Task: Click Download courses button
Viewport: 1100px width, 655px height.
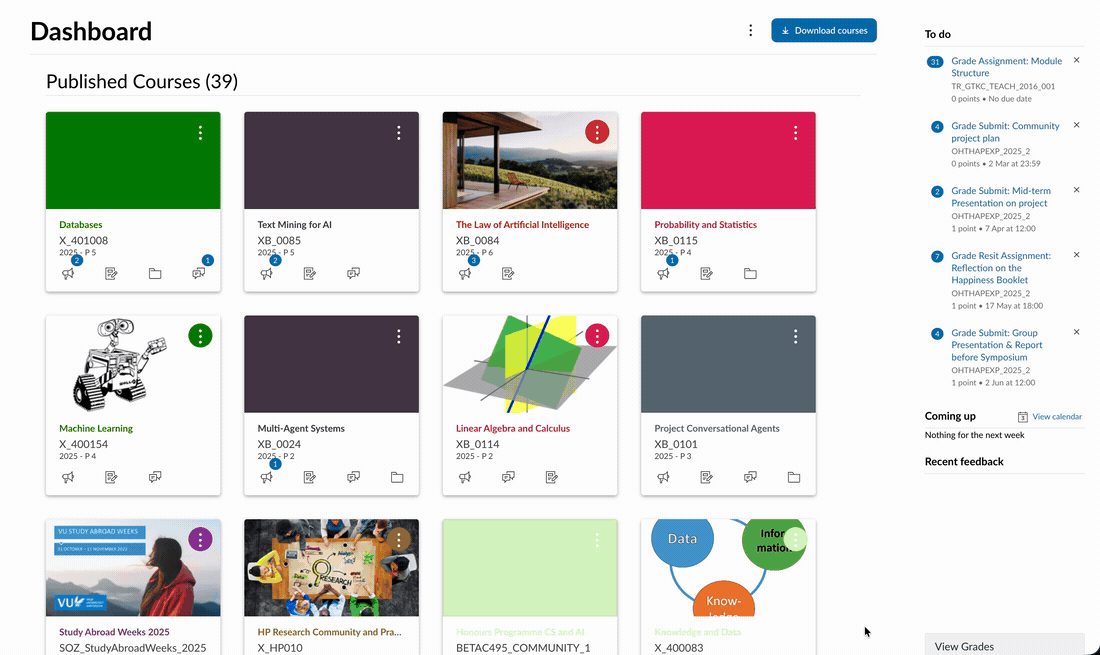Action: (x=824, y=30)
